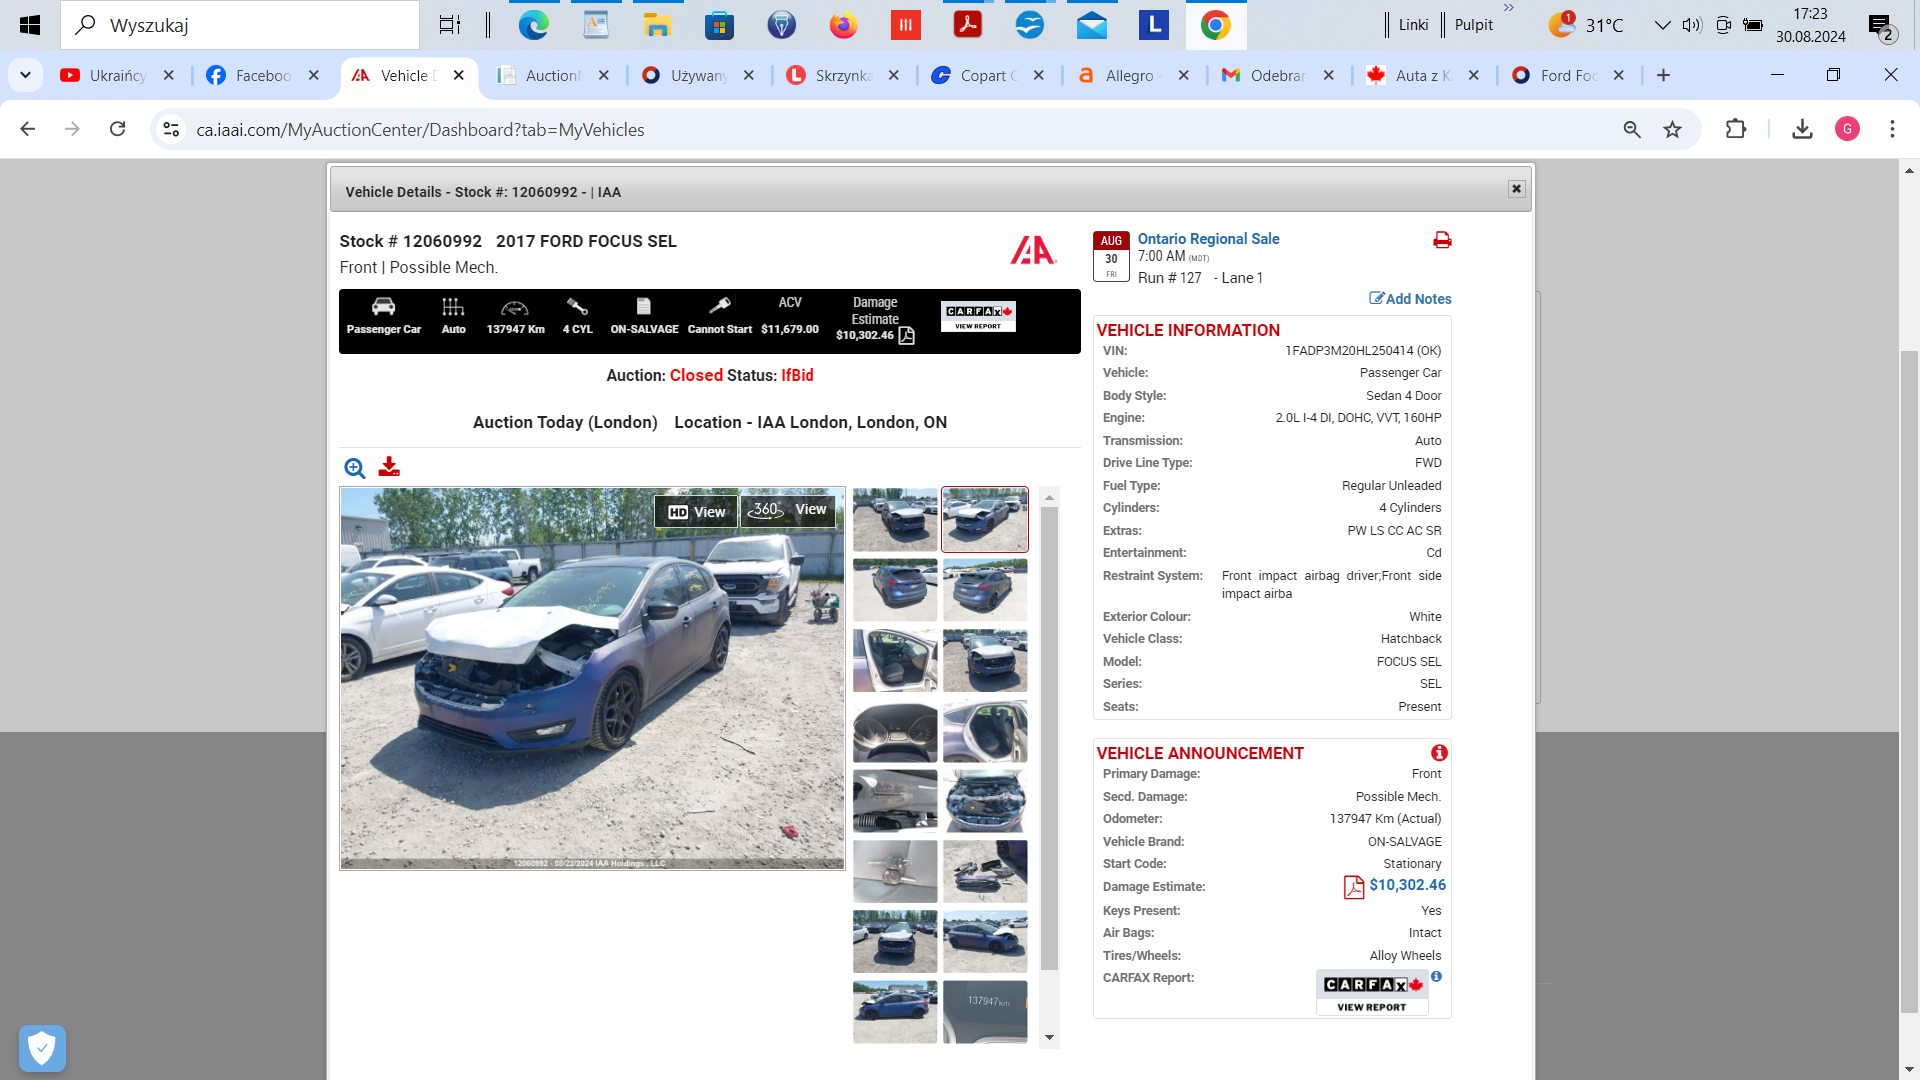The width and height of the screenshot is (1920, 1080).
Task: Expand the tab search dropdown
Action: point(25,75)
